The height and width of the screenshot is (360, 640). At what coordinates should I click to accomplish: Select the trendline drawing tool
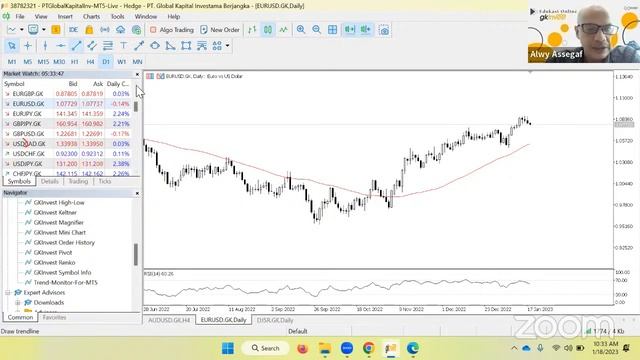pyautogui.click(x=76, y=46)
